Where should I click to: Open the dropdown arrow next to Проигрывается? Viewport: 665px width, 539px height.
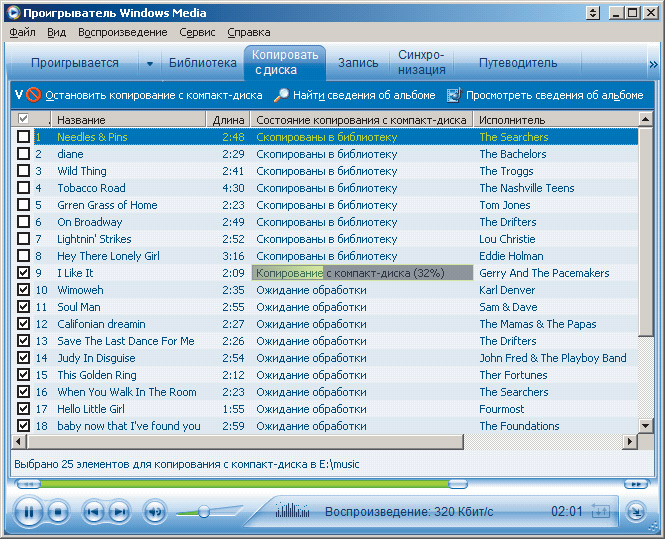click(150, 64)
